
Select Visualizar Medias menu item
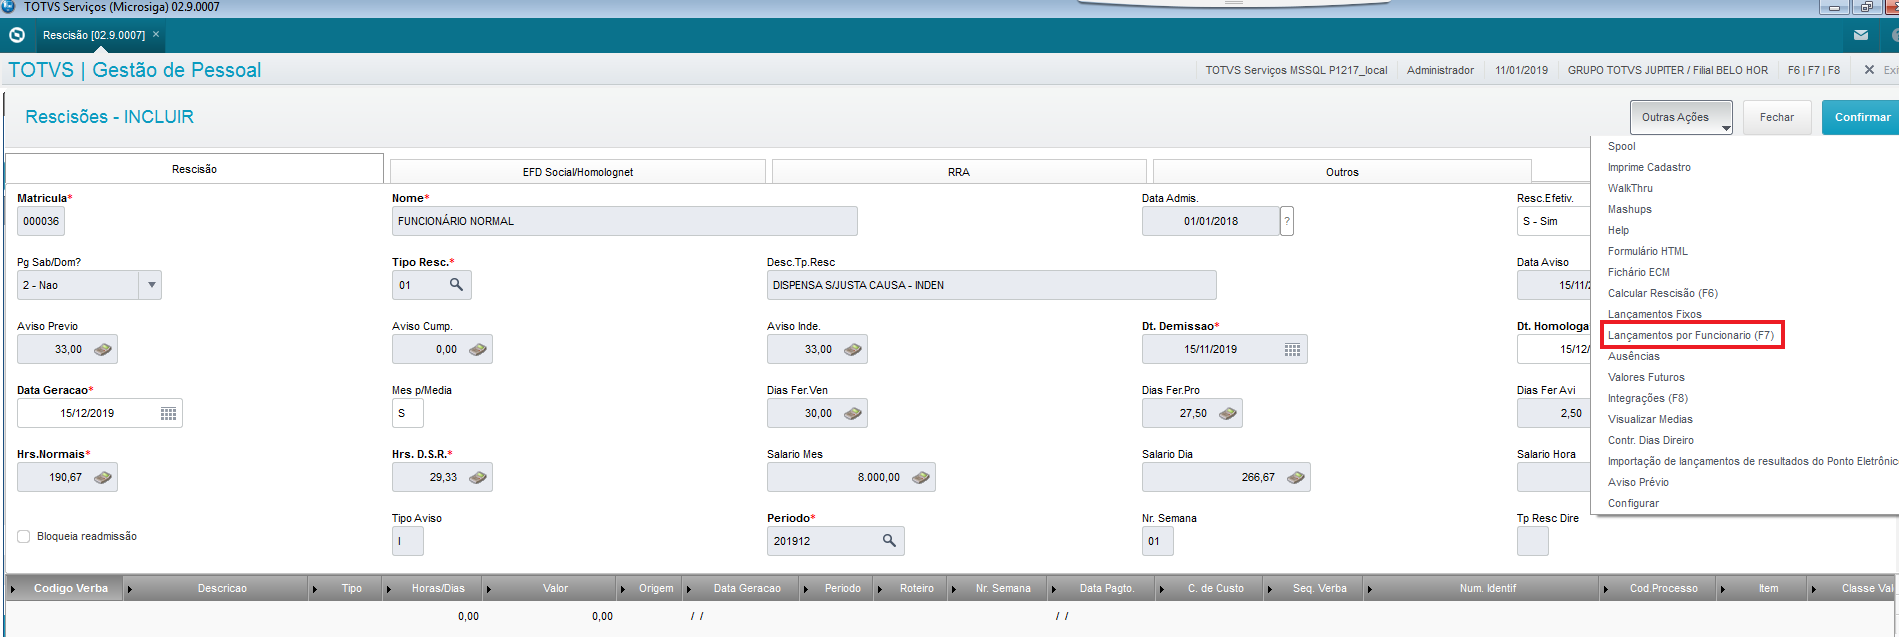pyautogui.click(x=1650, y=419)
